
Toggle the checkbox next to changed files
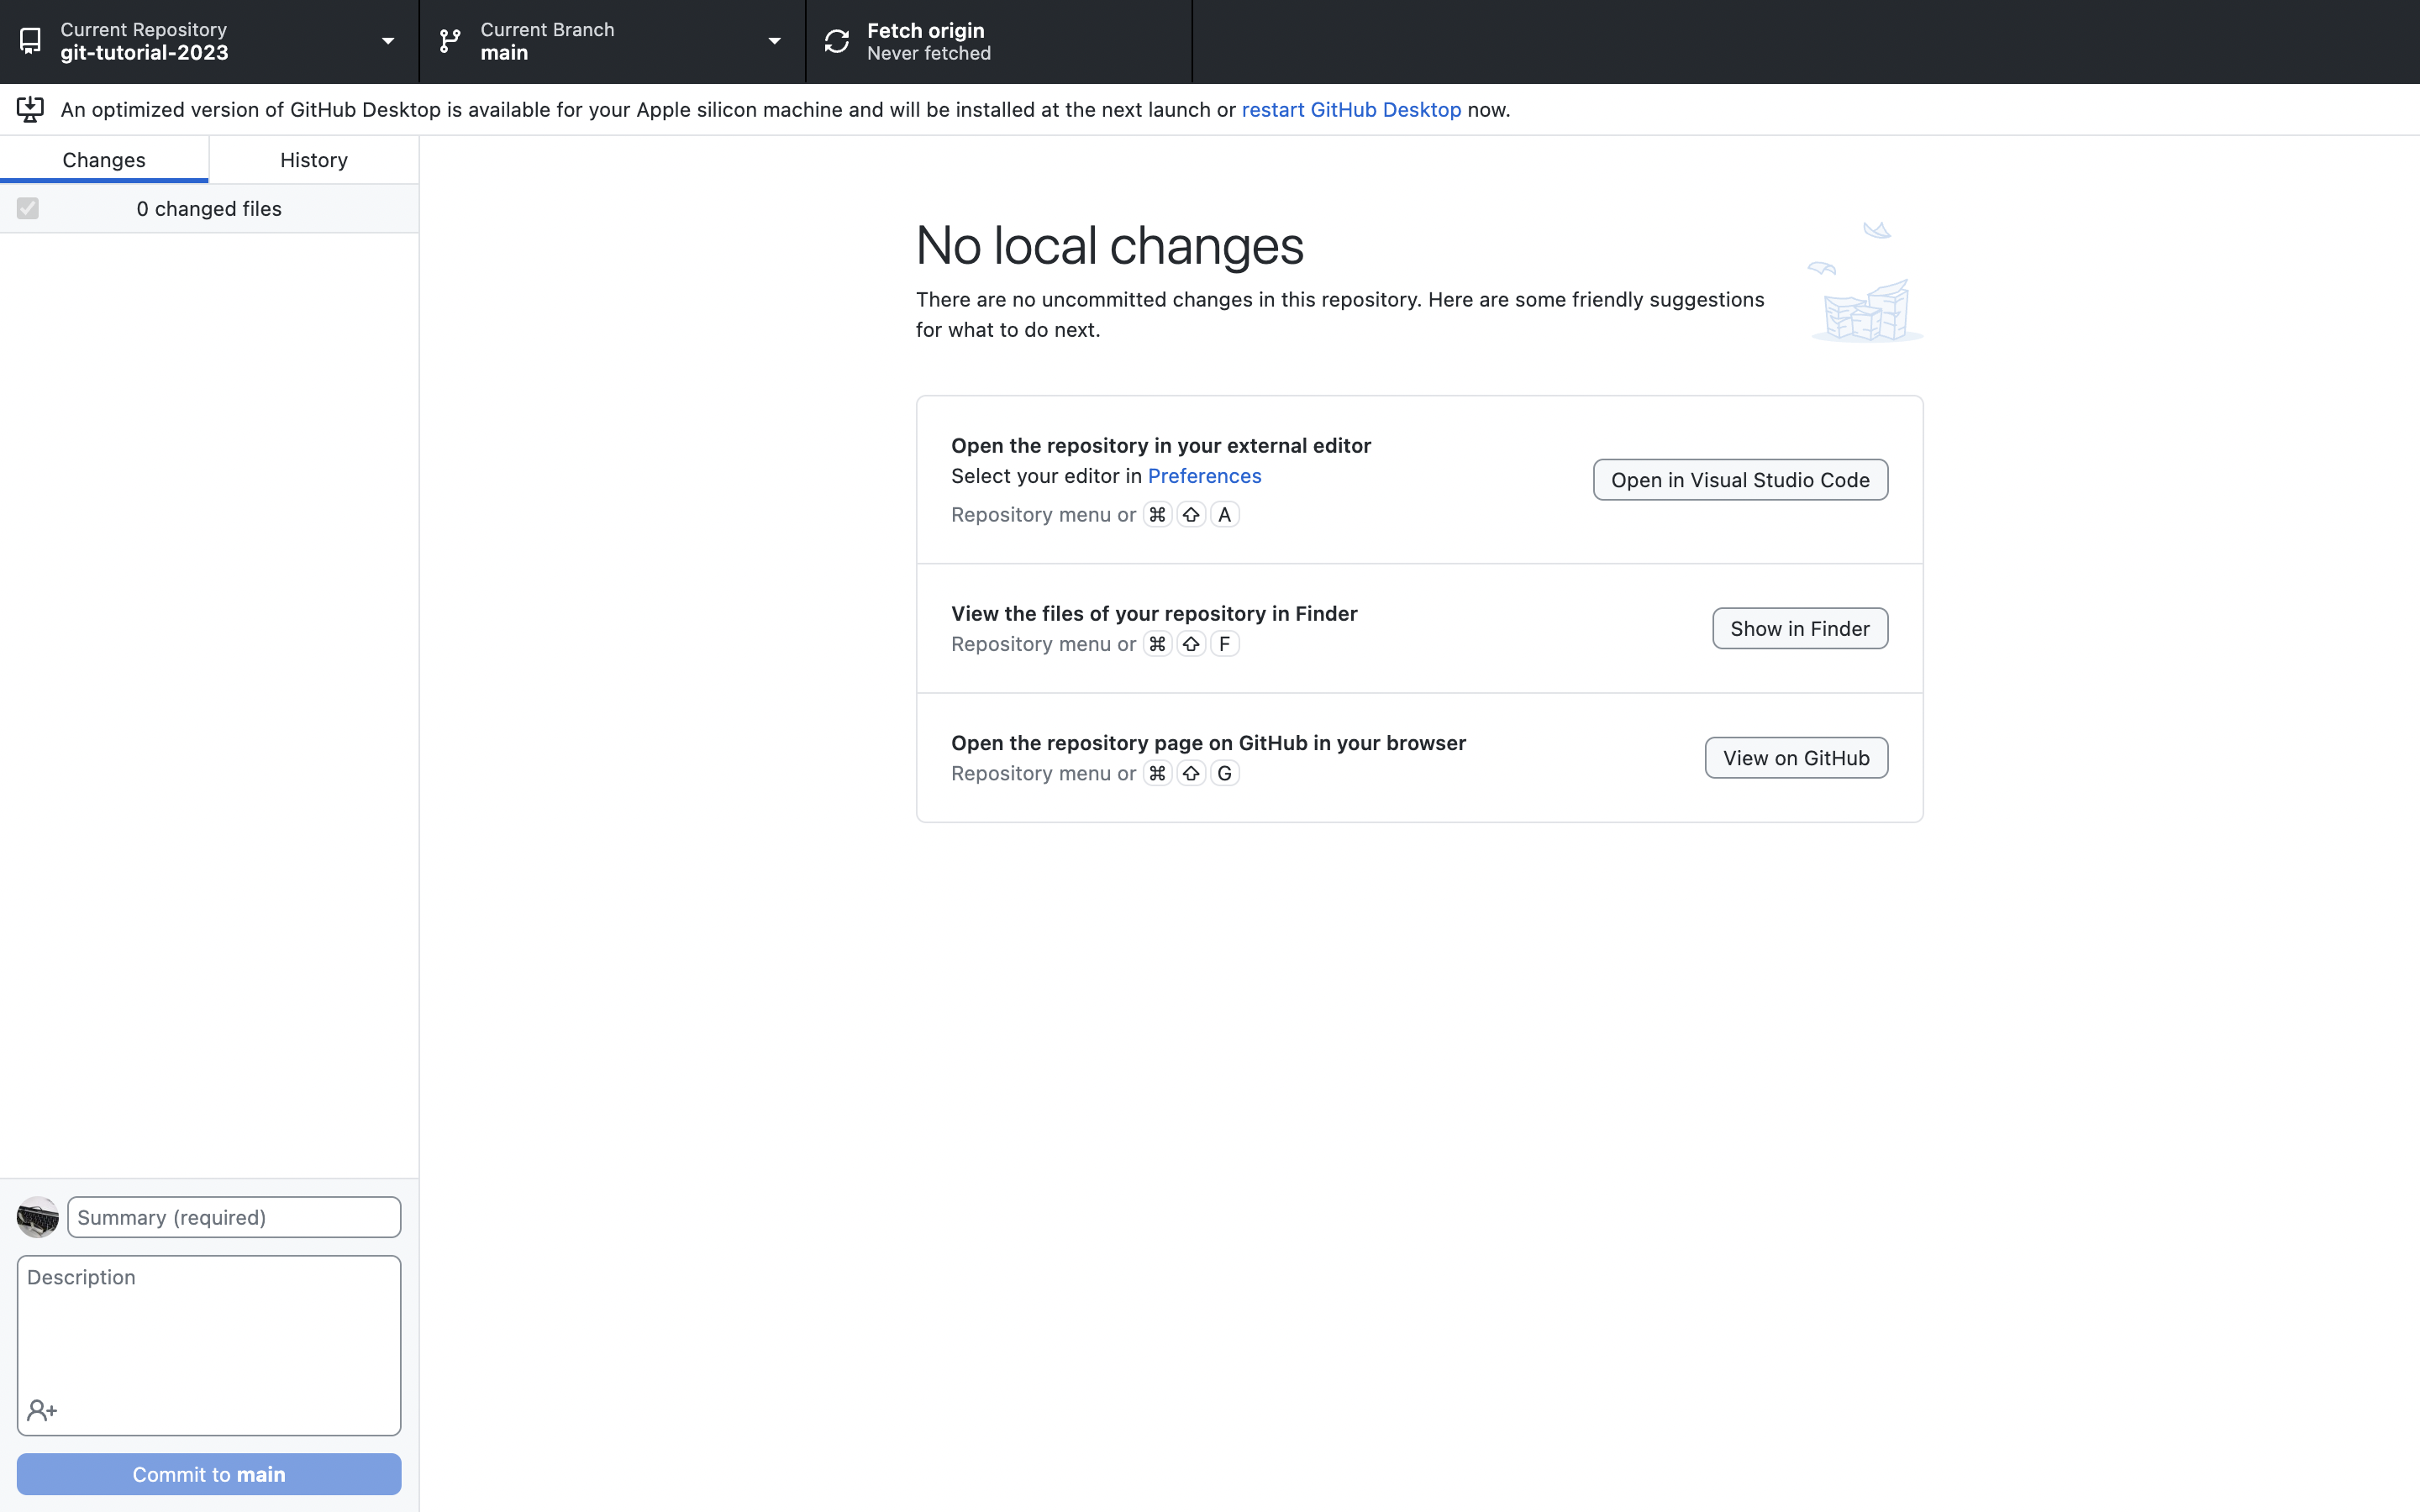point(28,208)
